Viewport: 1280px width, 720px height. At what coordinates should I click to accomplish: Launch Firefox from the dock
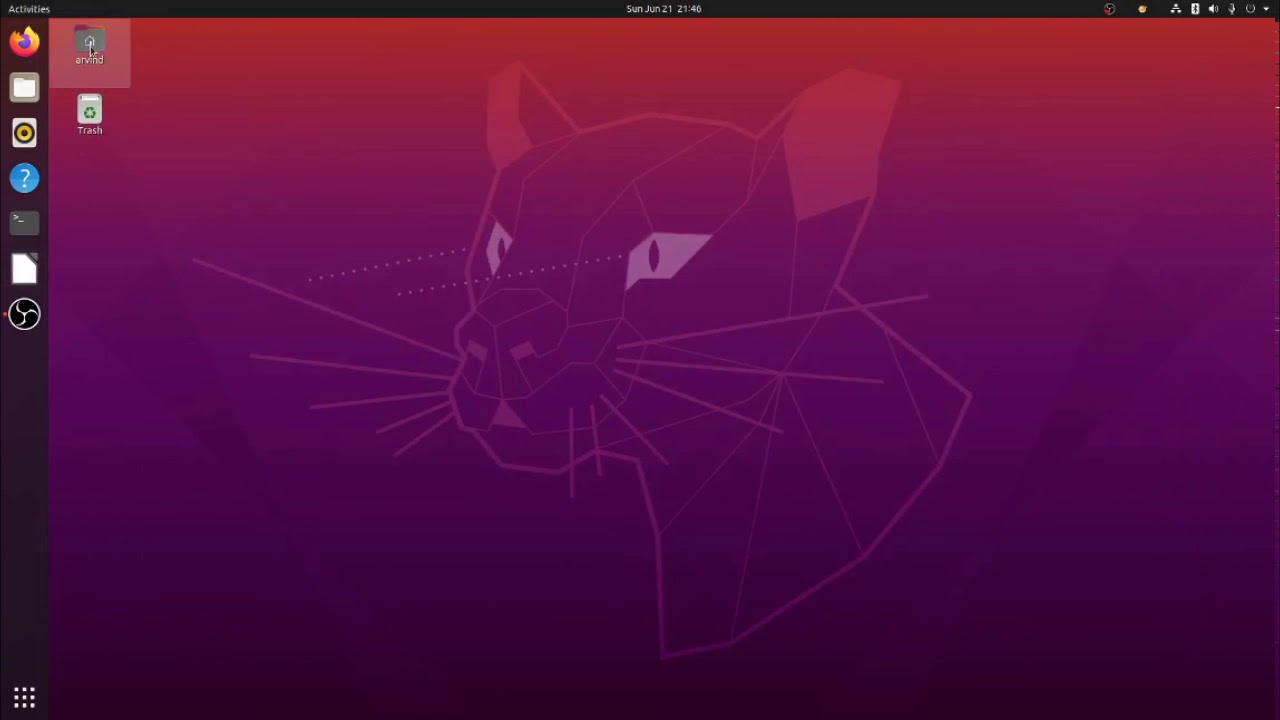tap(24, 42)
